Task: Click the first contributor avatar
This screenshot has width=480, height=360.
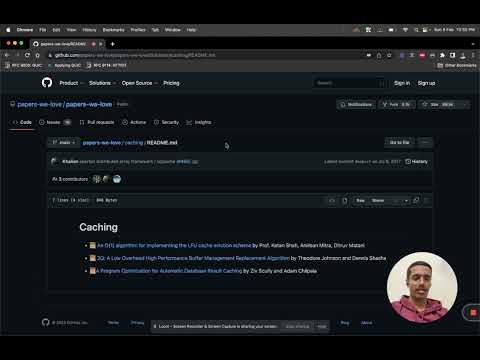Action: tap(97, 179)
